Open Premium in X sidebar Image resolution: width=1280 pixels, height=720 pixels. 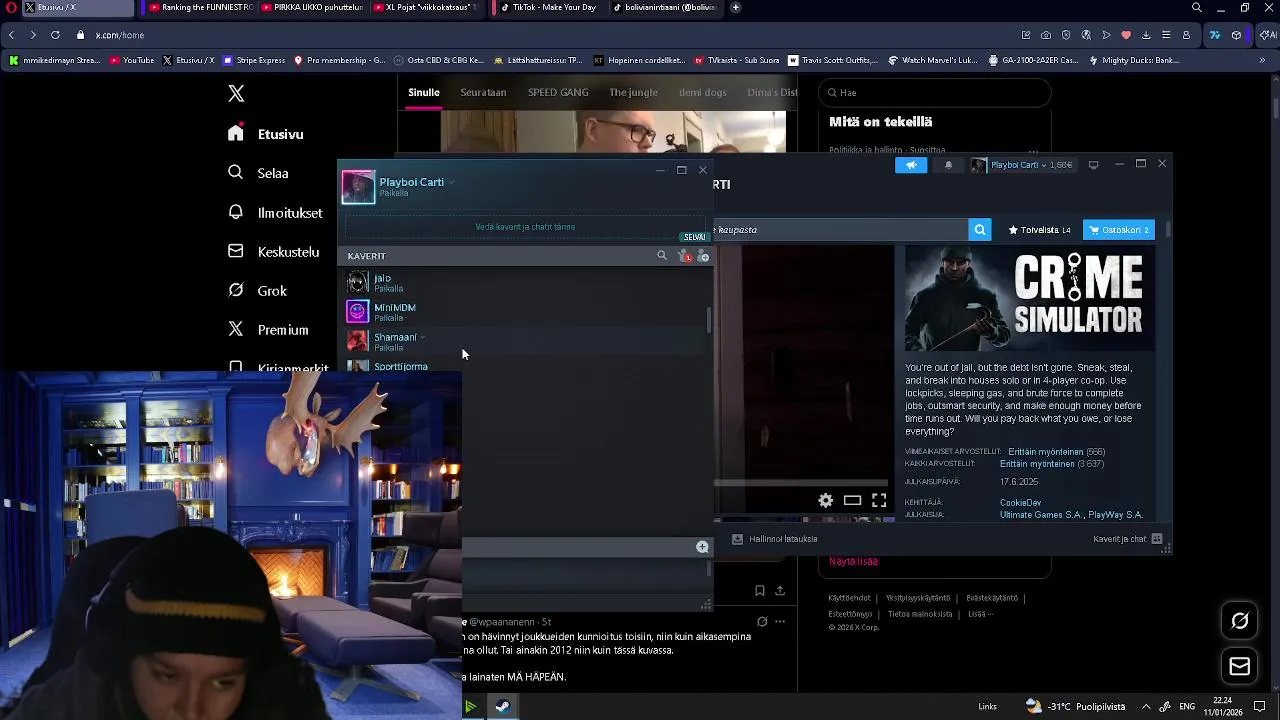click(x=268, y=330)
